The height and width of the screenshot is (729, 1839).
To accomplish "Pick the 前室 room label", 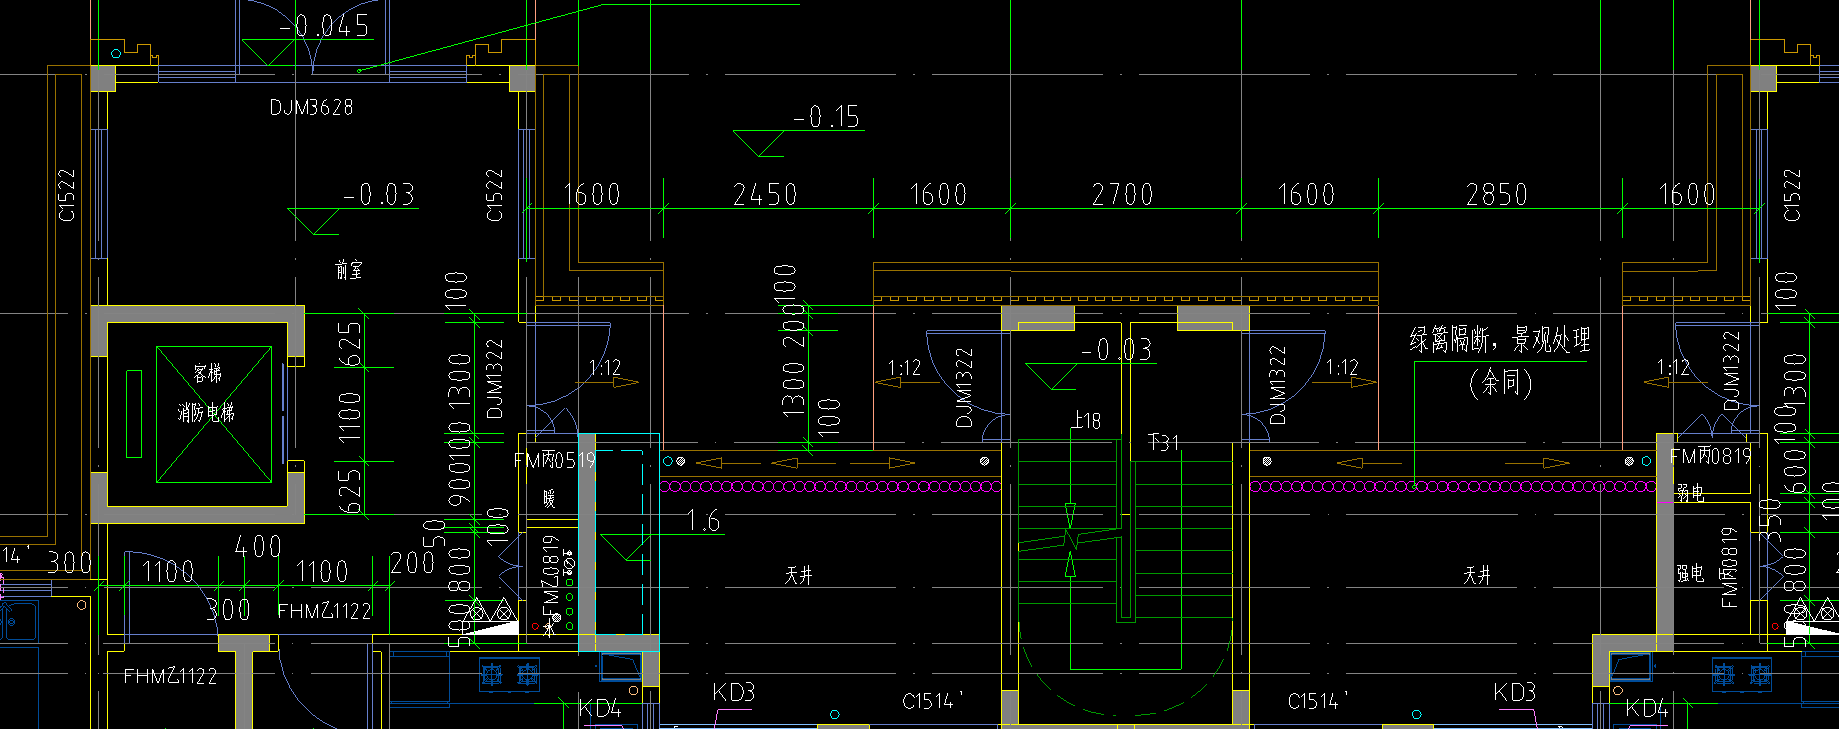I will point(349,269).
